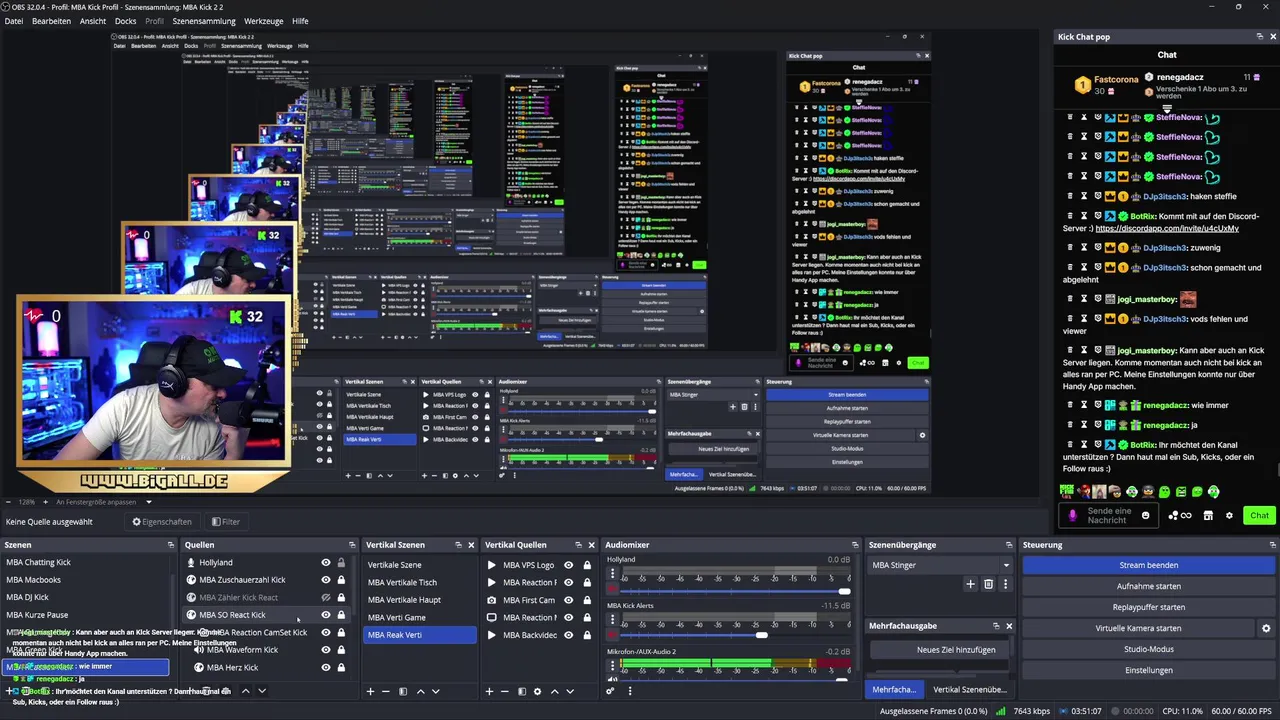Select MBA Vertikale Tisch vertical scene
This screenshot has width=1280, height=720.
420,582
